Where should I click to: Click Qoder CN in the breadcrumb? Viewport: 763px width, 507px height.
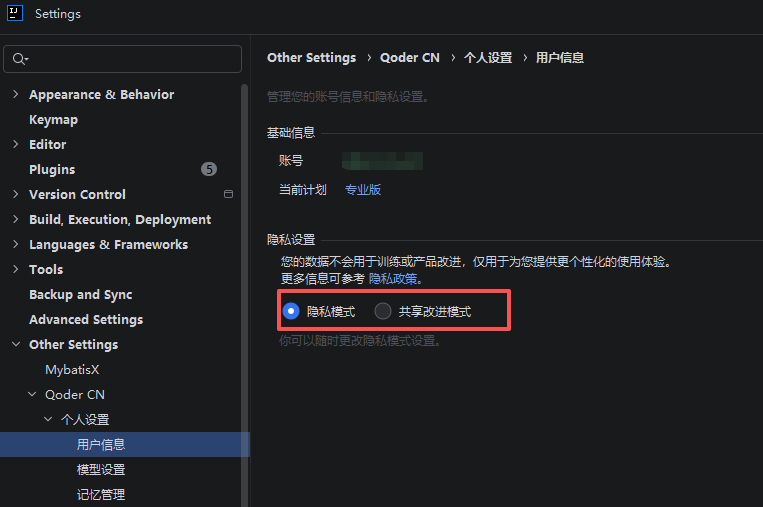[x=410, y=58]
